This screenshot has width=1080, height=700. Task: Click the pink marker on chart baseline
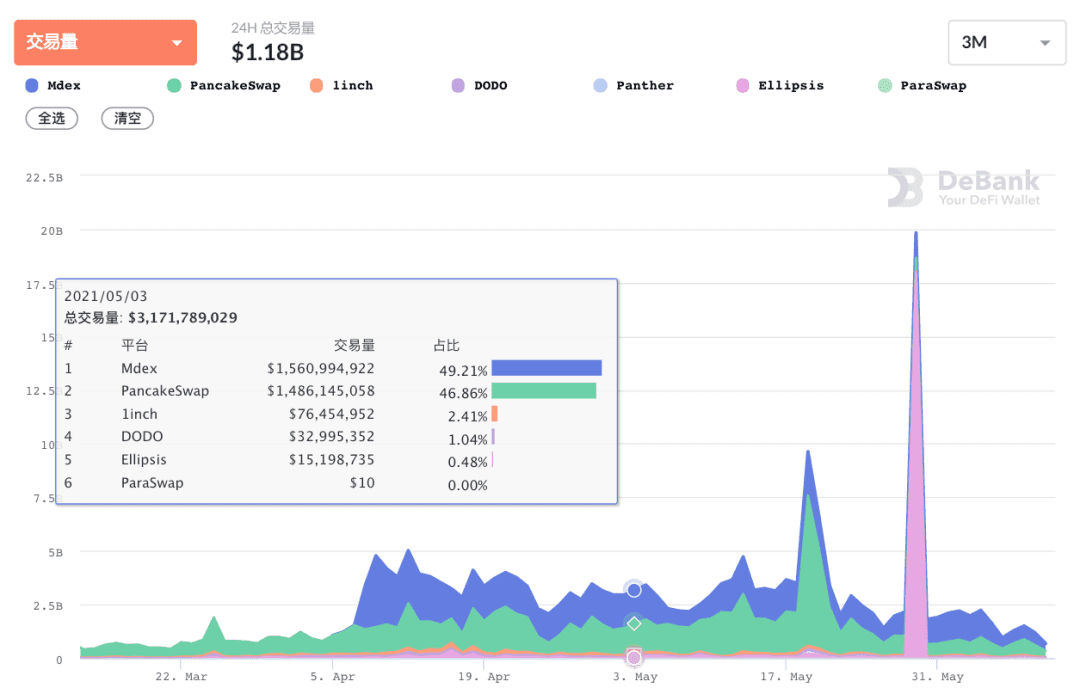click(634, 657)
